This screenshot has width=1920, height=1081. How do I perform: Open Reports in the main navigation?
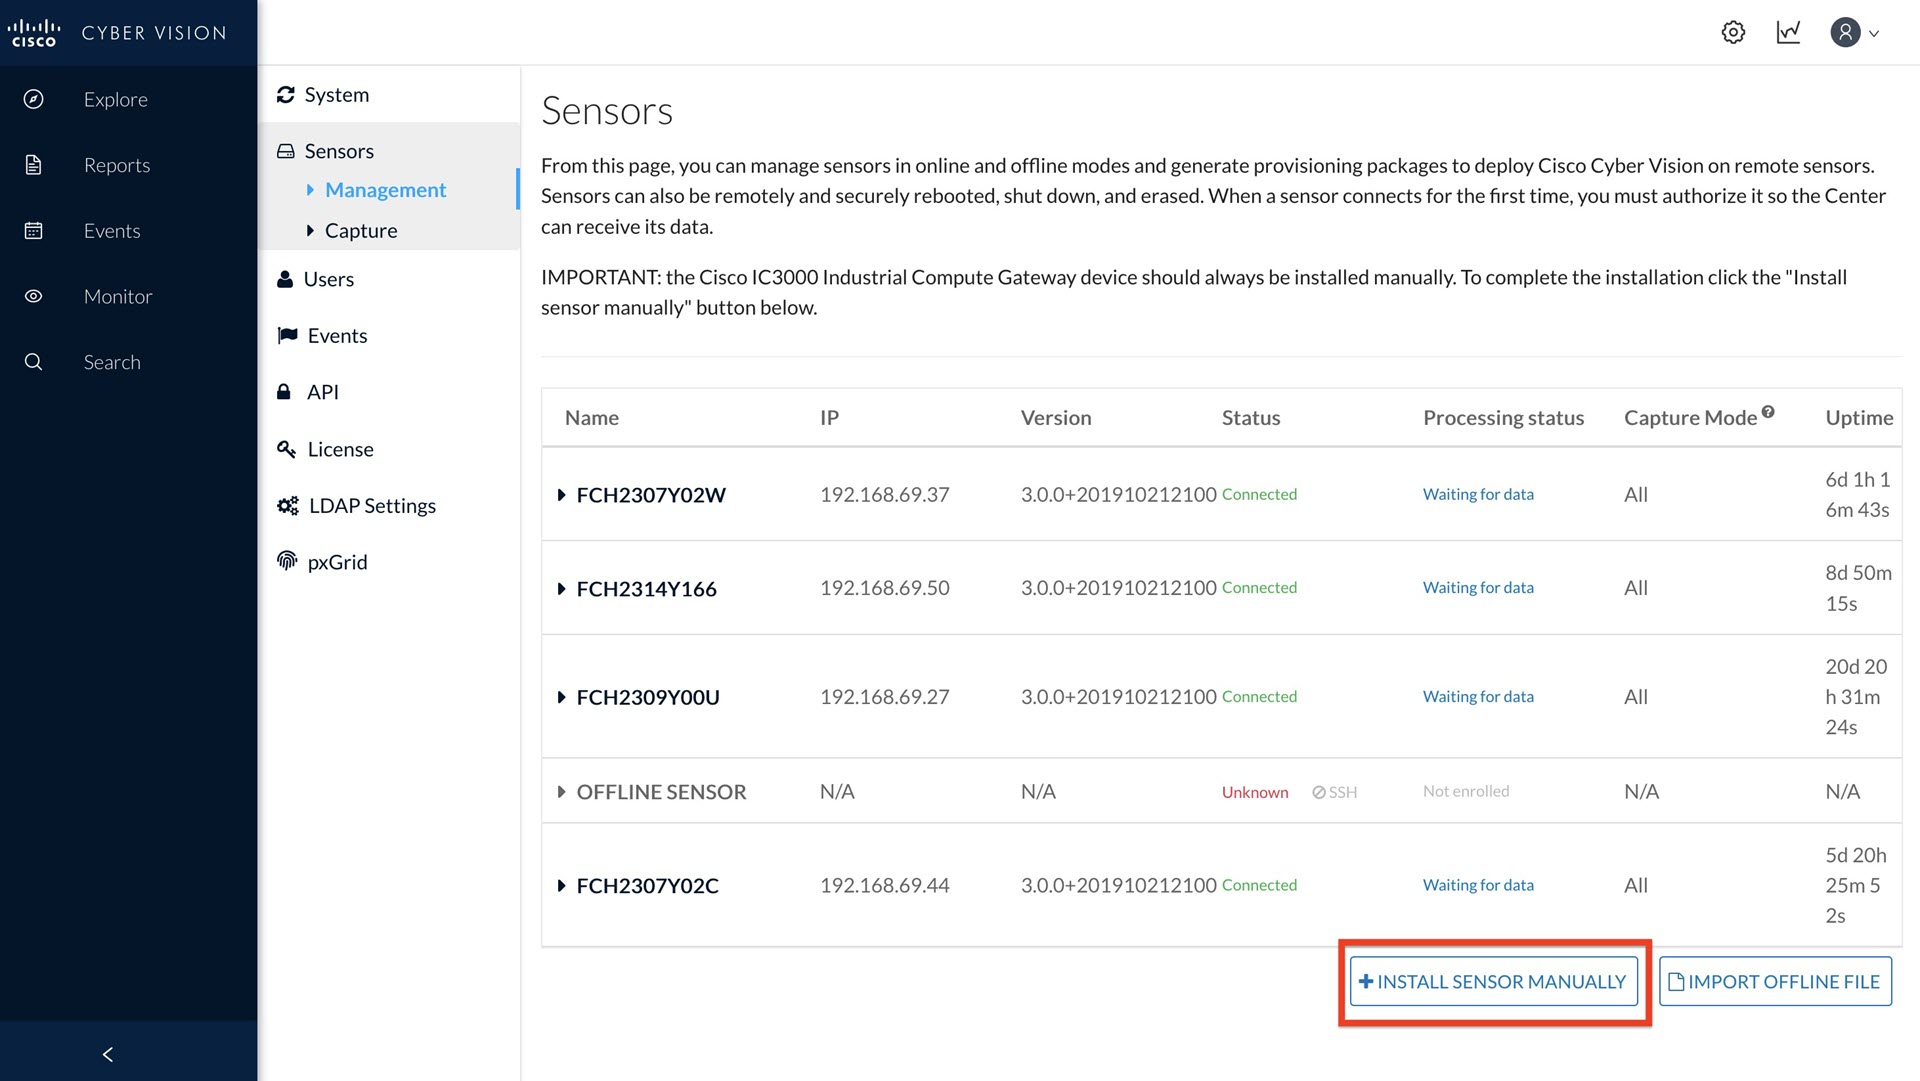click(x=117, y=165)
